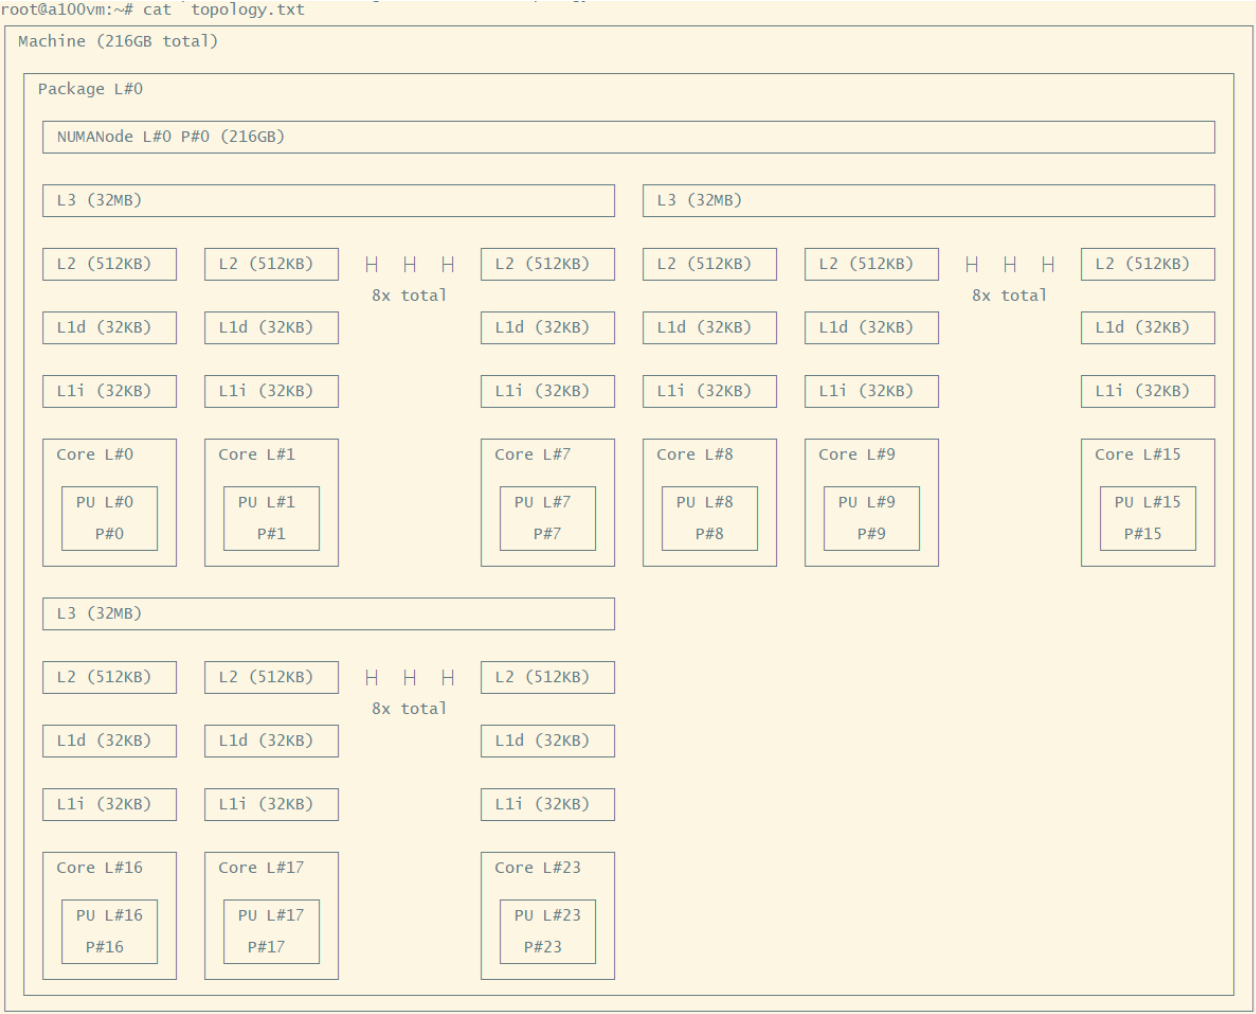Click the L1i (32KB) box belonging to Core L#16
The image size is (1256, 1014).
tap(109, 804)
